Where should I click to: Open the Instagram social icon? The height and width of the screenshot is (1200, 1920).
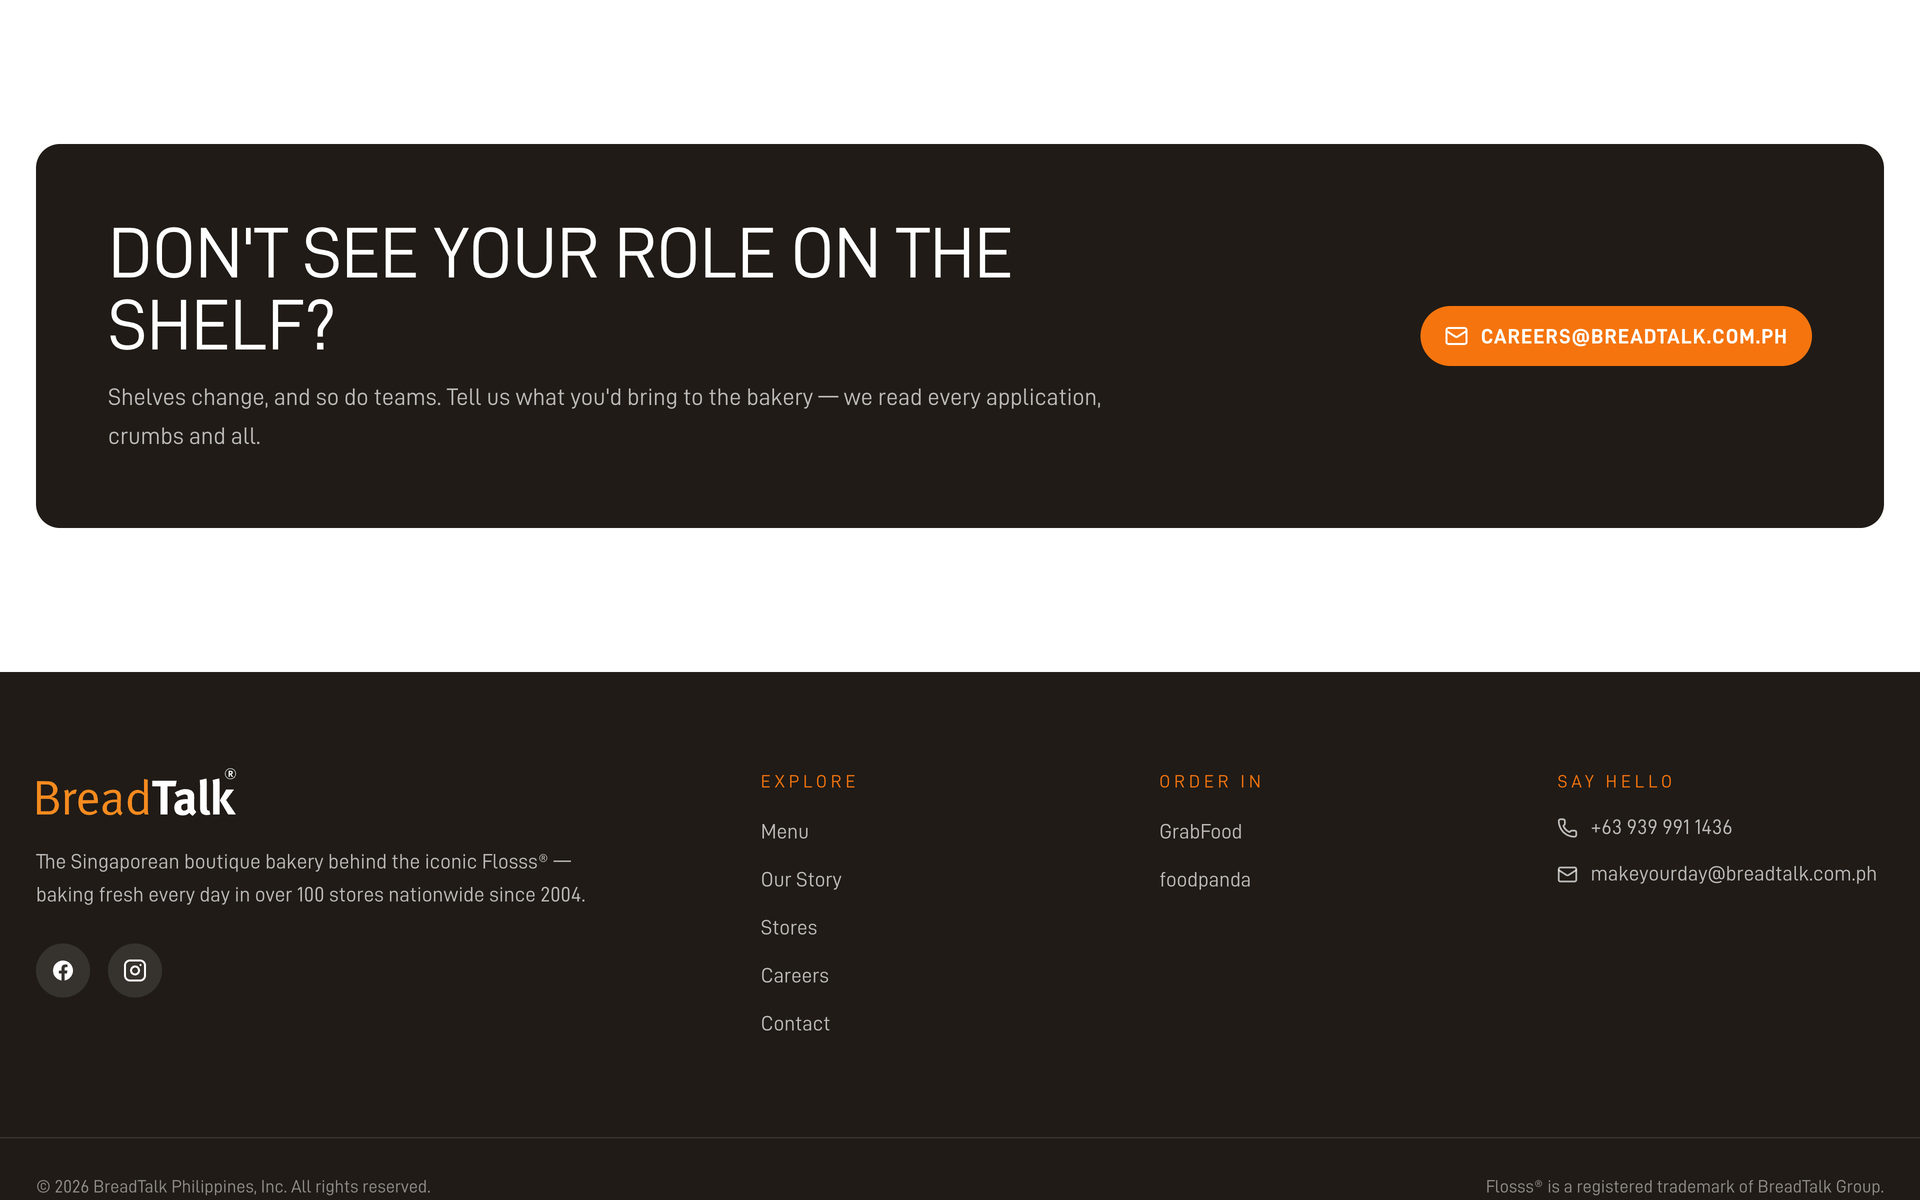pos(135,970)
